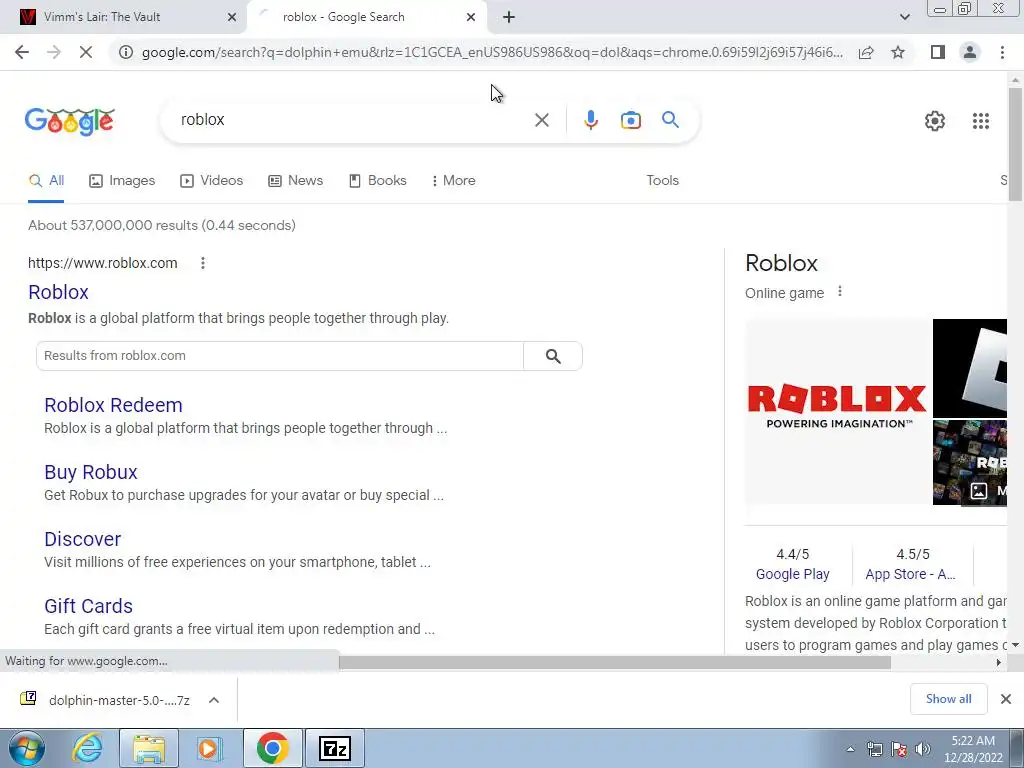The width and height of the screenshot is (1024, 768).
Task: Open options next to Online game
Action: (840, 292)
